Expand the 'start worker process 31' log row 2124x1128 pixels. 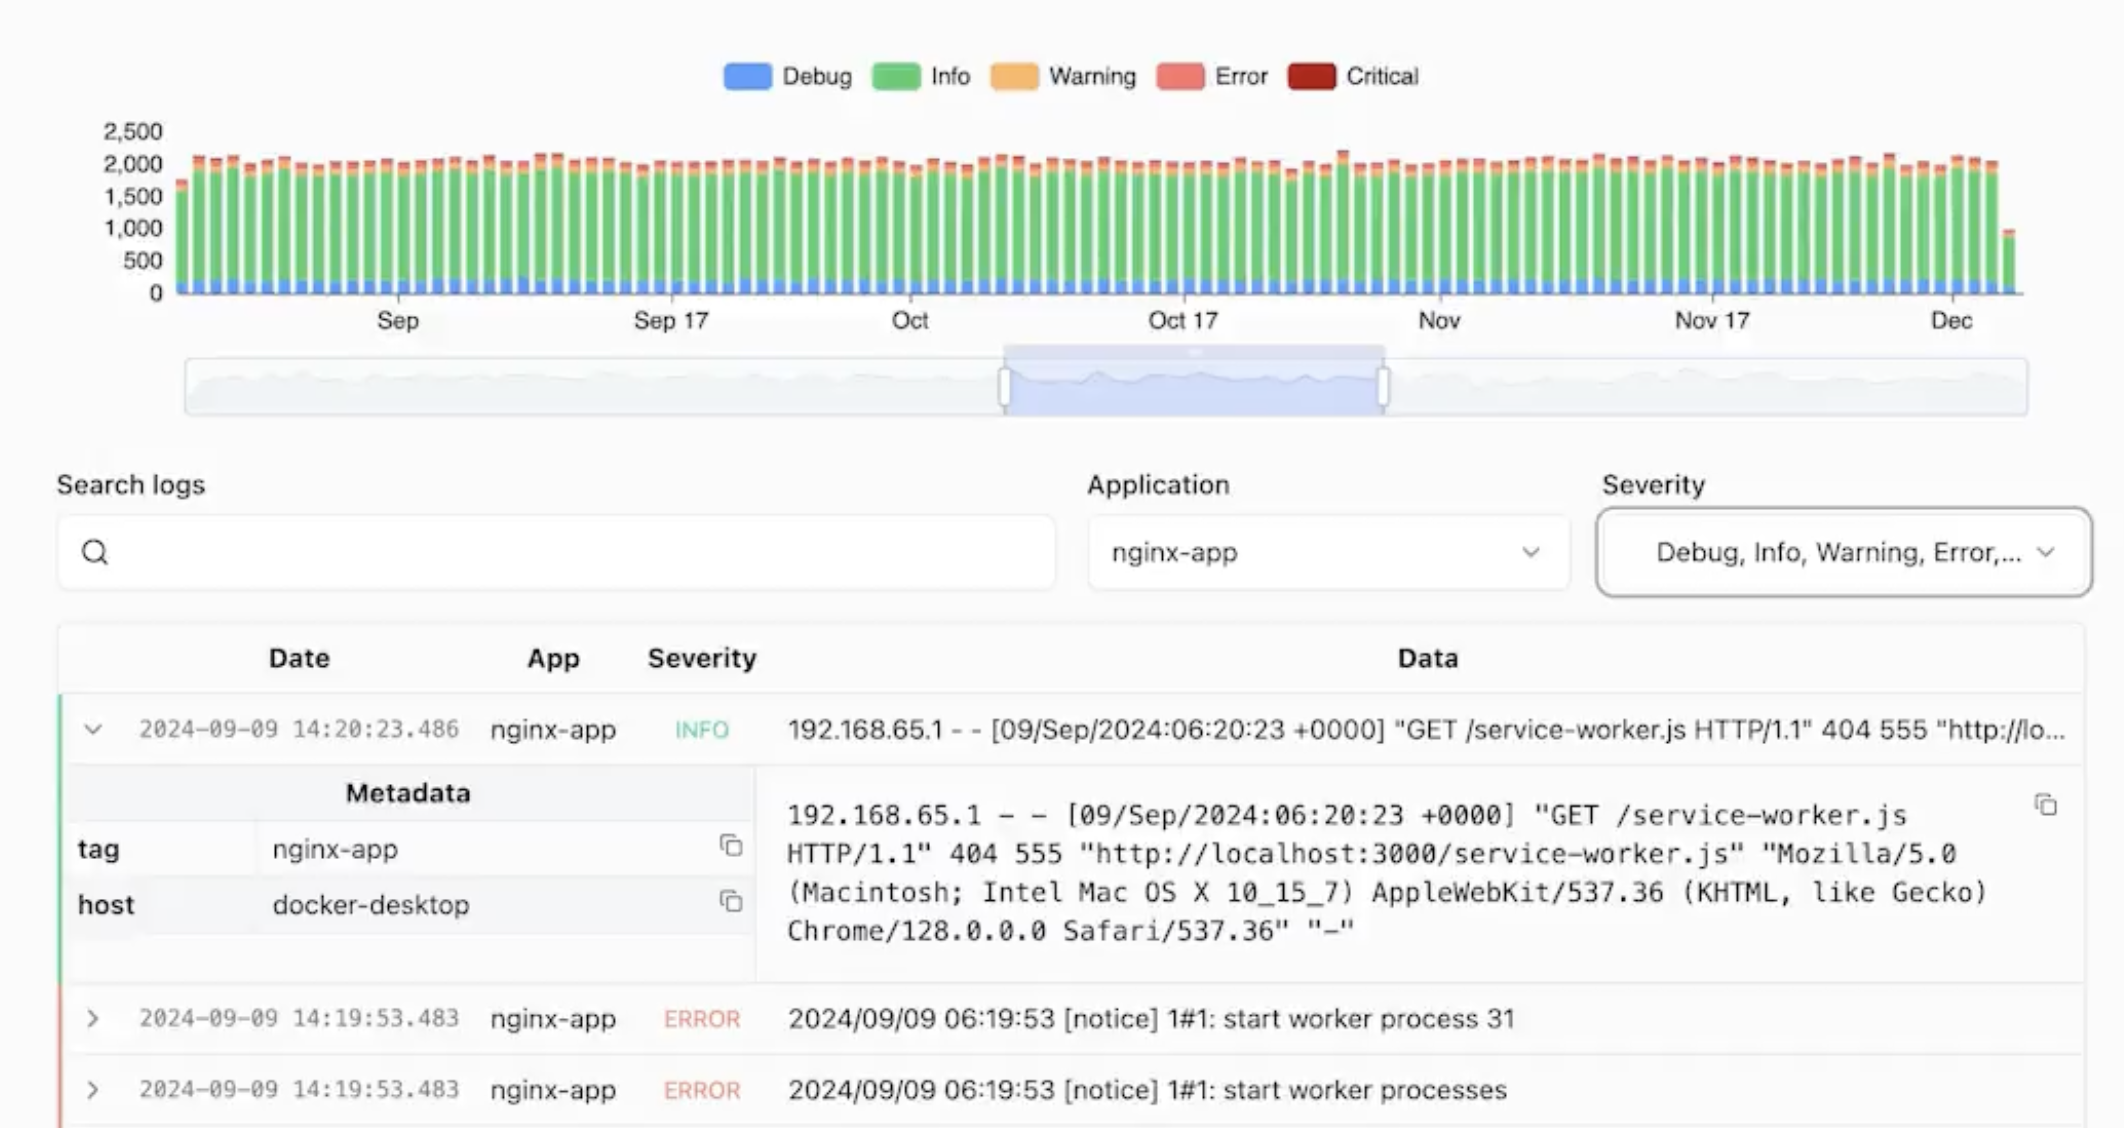coord(93,1018)
